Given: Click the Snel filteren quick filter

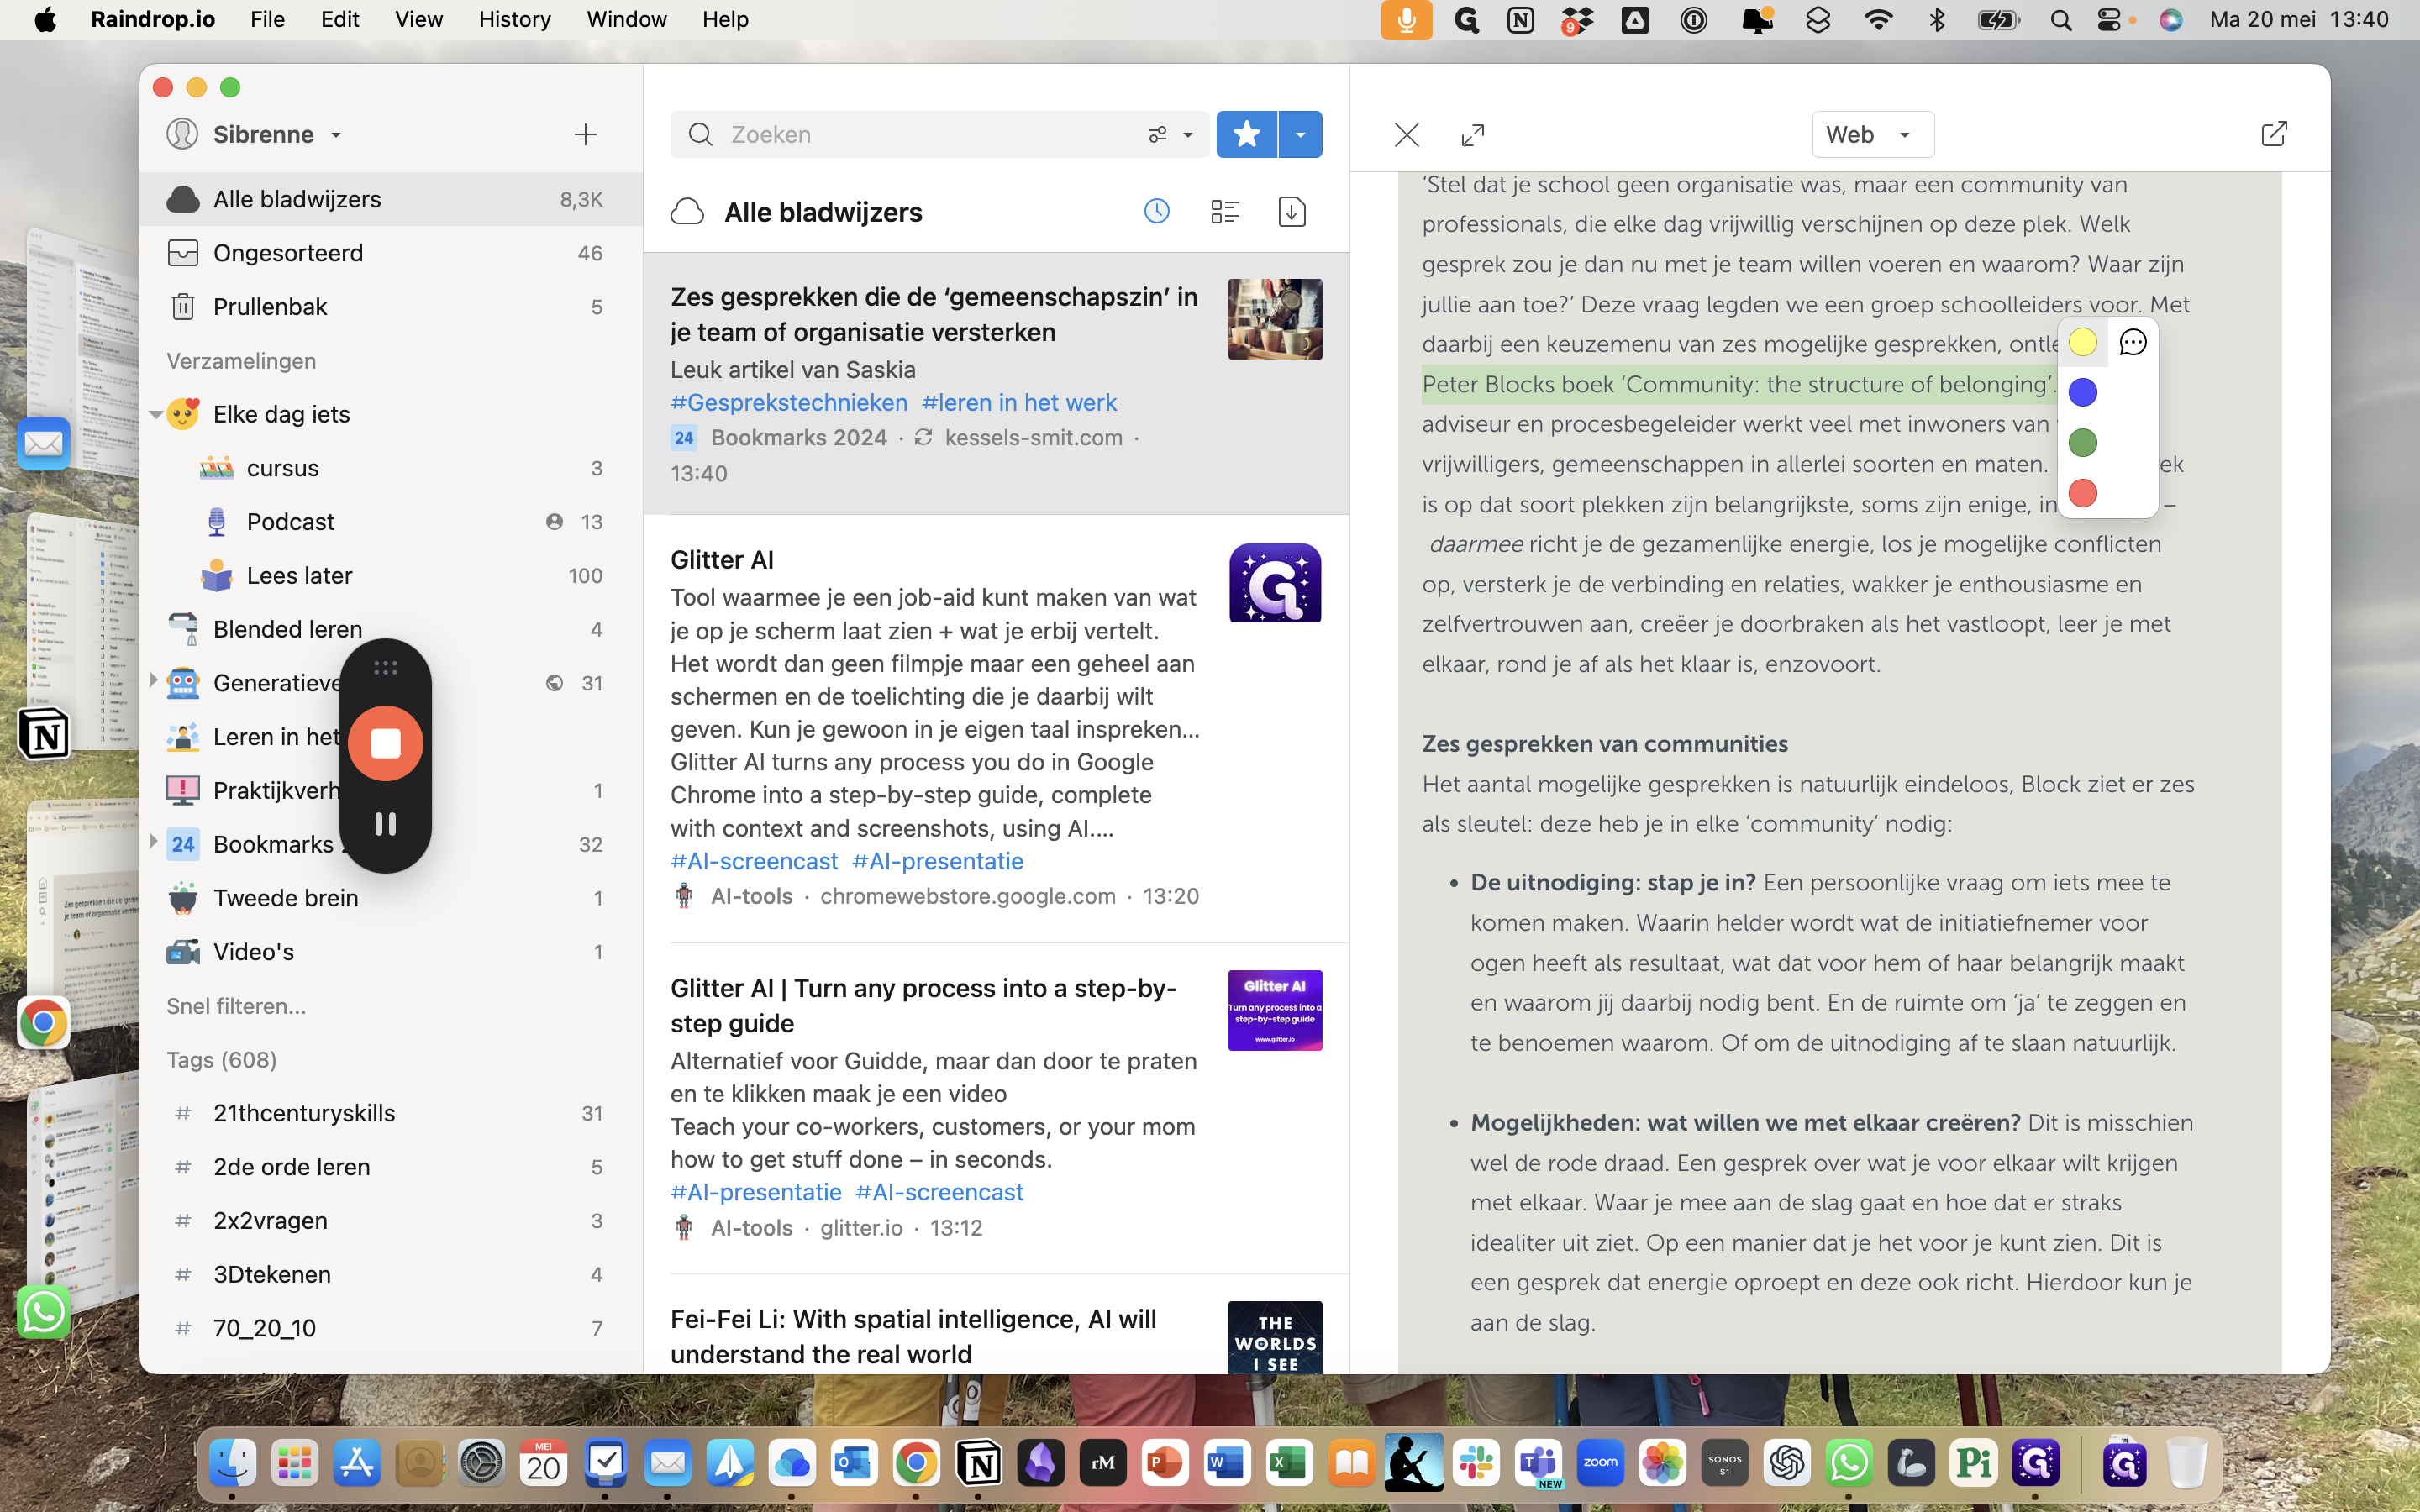Looking at the screenshot, I should (x=236, y=1006).
